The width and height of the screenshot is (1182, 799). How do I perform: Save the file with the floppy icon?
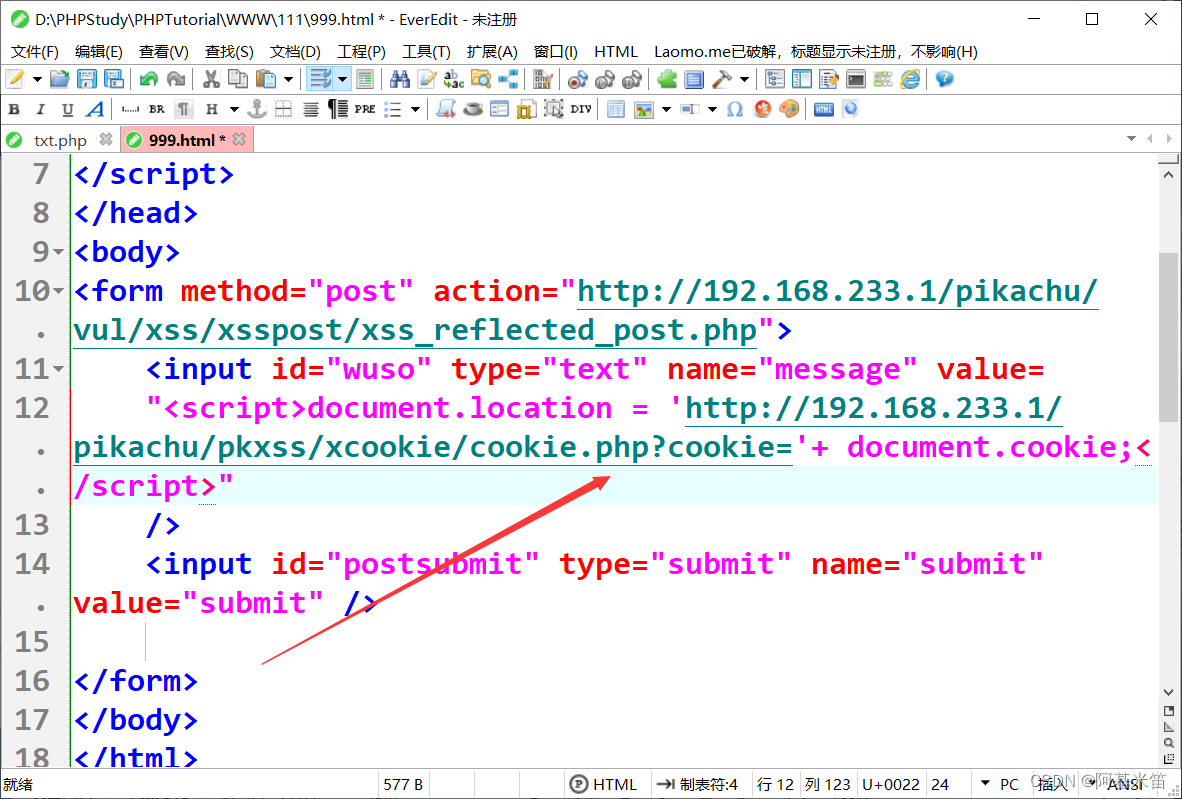click(87, 79)
